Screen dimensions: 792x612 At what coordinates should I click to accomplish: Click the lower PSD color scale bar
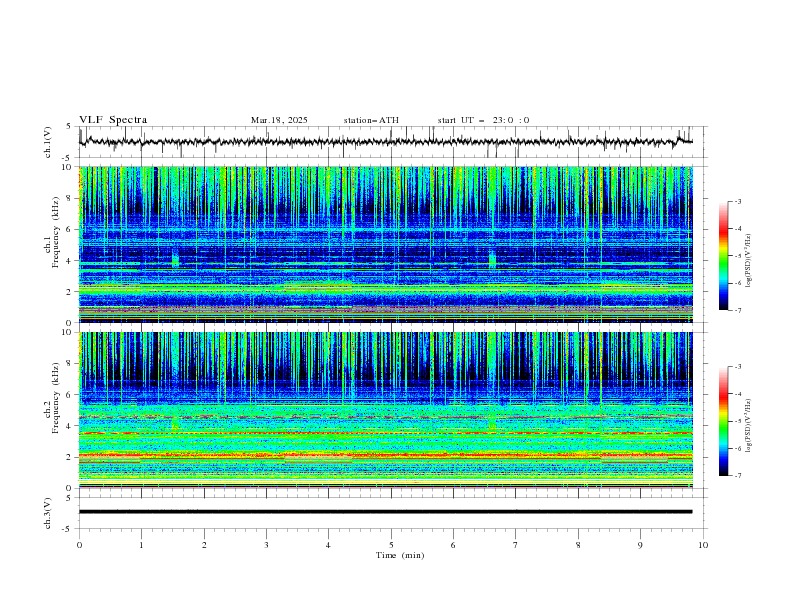click(x=723, y=421)
